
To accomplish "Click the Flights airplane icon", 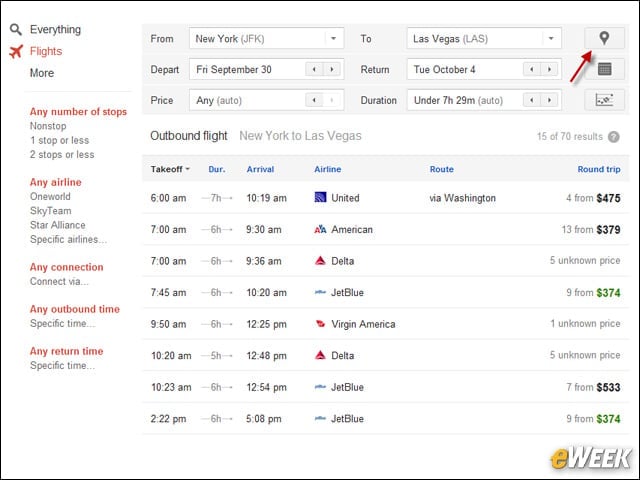I will 16,51.
